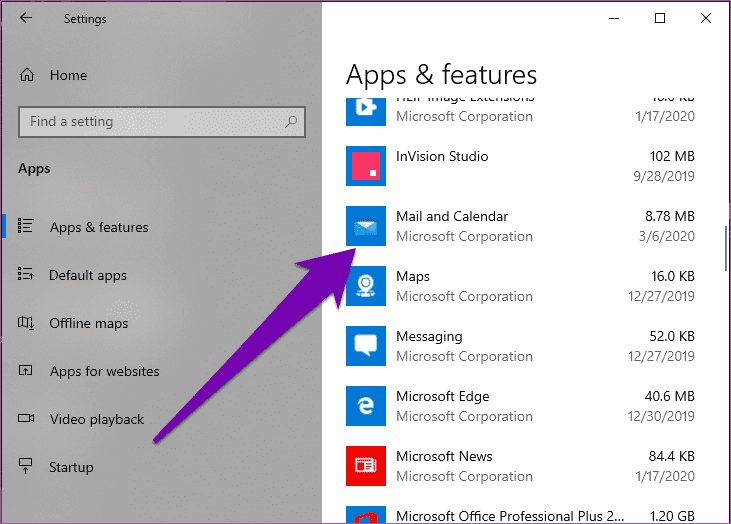
Task: Click the 40.6 MB size value
Action: 669,396
